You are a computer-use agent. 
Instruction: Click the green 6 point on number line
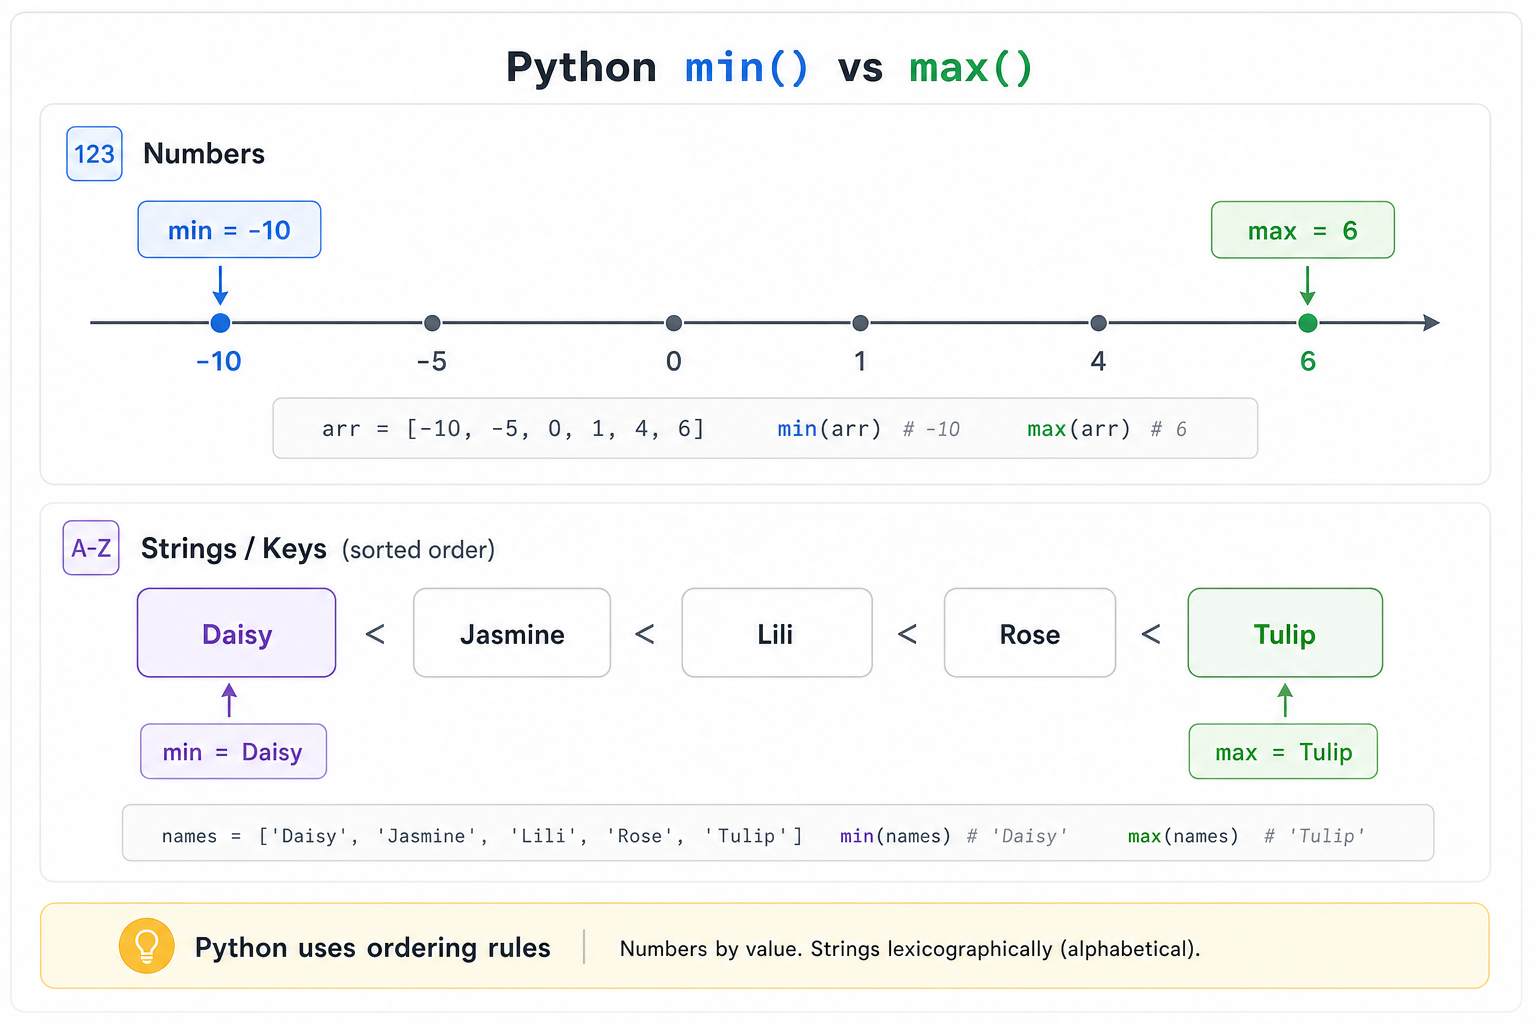(1307, 323)
